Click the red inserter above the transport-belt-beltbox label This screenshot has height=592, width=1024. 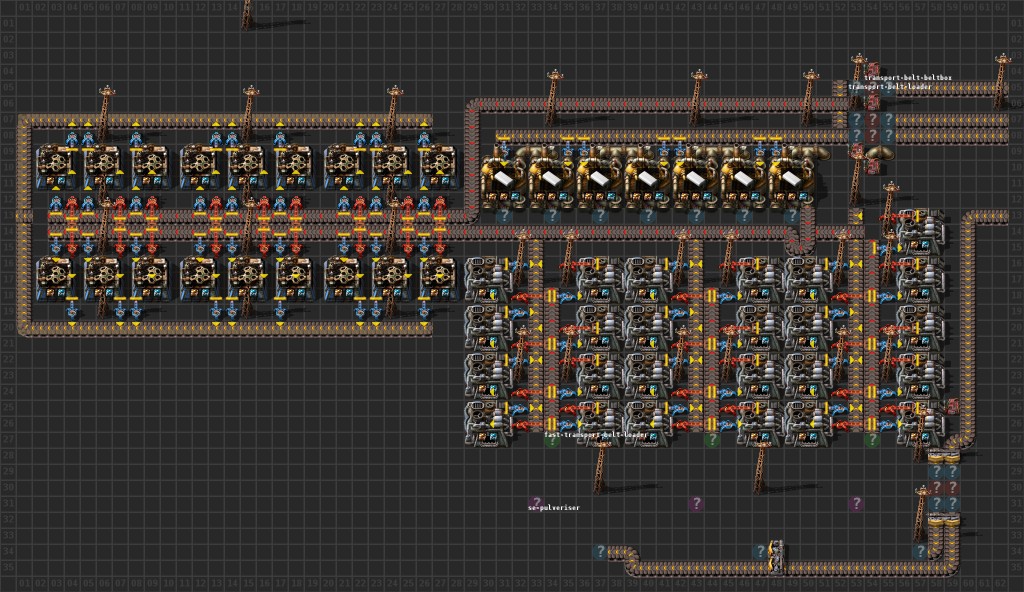tap(872, 68)
